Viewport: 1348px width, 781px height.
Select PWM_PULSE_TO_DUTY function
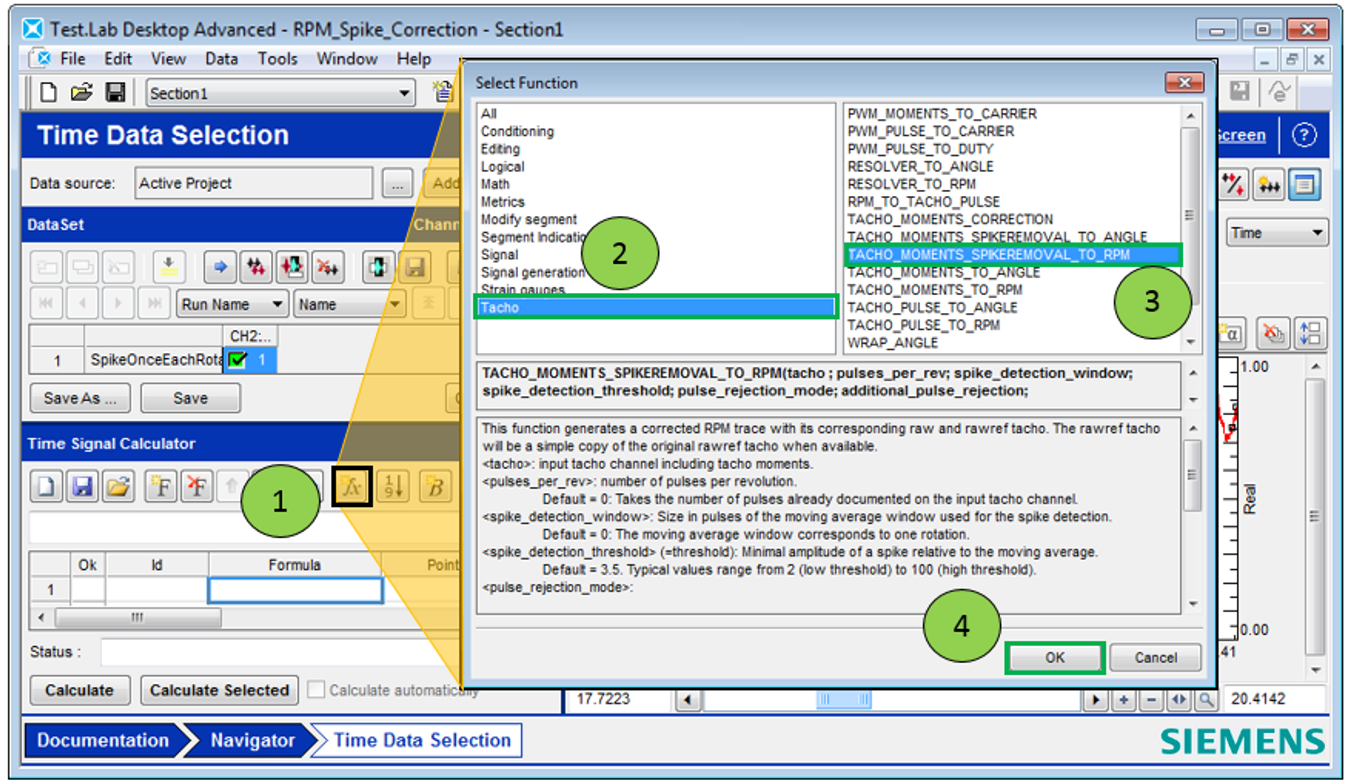click(x=920, y=149)
